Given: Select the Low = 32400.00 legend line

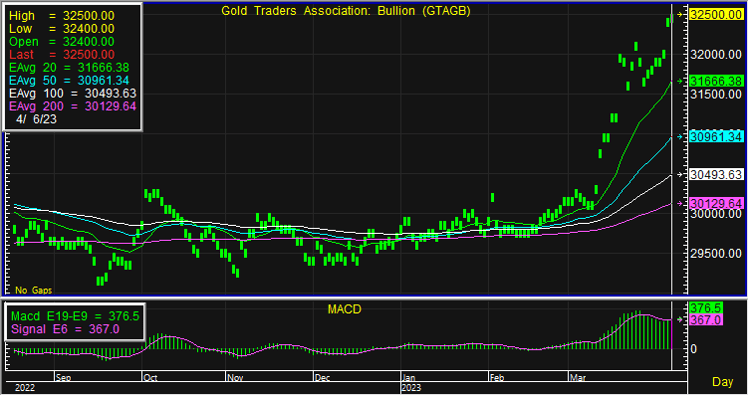Looking at the screenshot, I should tap(62, 29).
